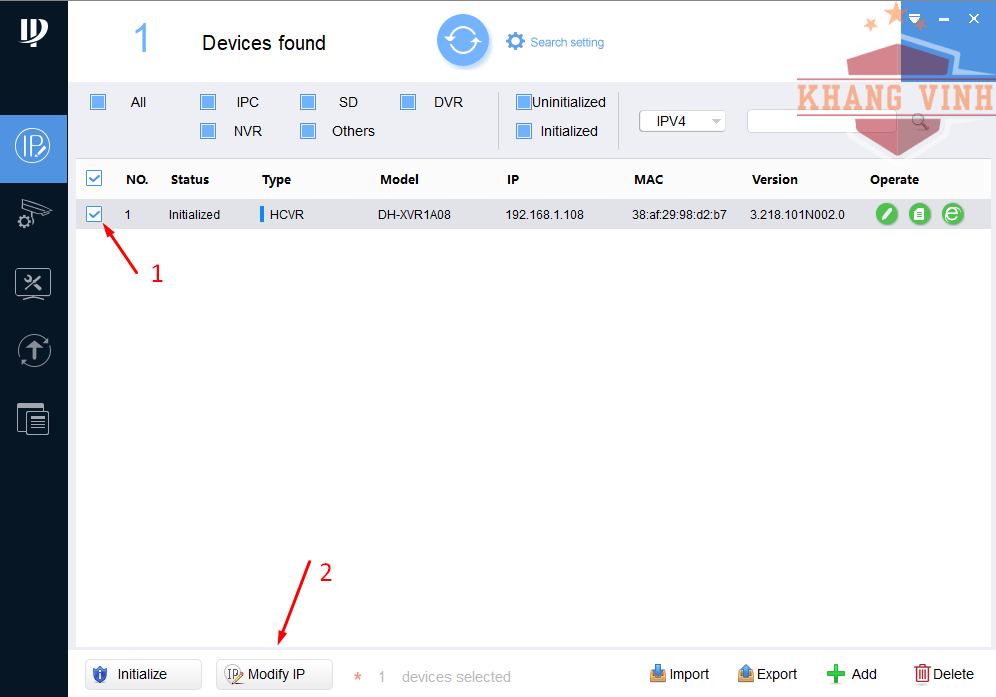996x697 pixels.
Task: Sort by the MAC column header
Action: (649, 179)
